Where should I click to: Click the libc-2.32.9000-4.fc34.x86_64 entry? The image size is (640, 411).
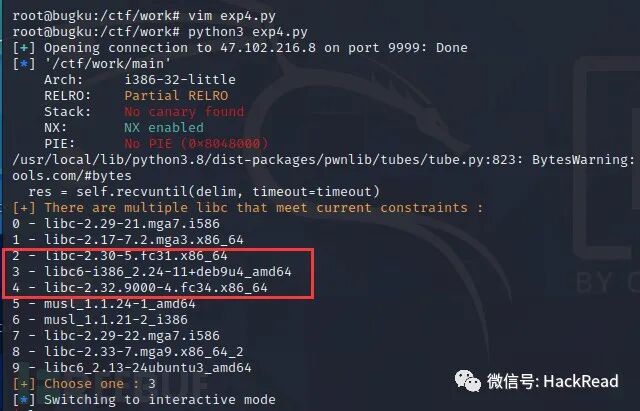pyautogui.click(x=140, y=288)
